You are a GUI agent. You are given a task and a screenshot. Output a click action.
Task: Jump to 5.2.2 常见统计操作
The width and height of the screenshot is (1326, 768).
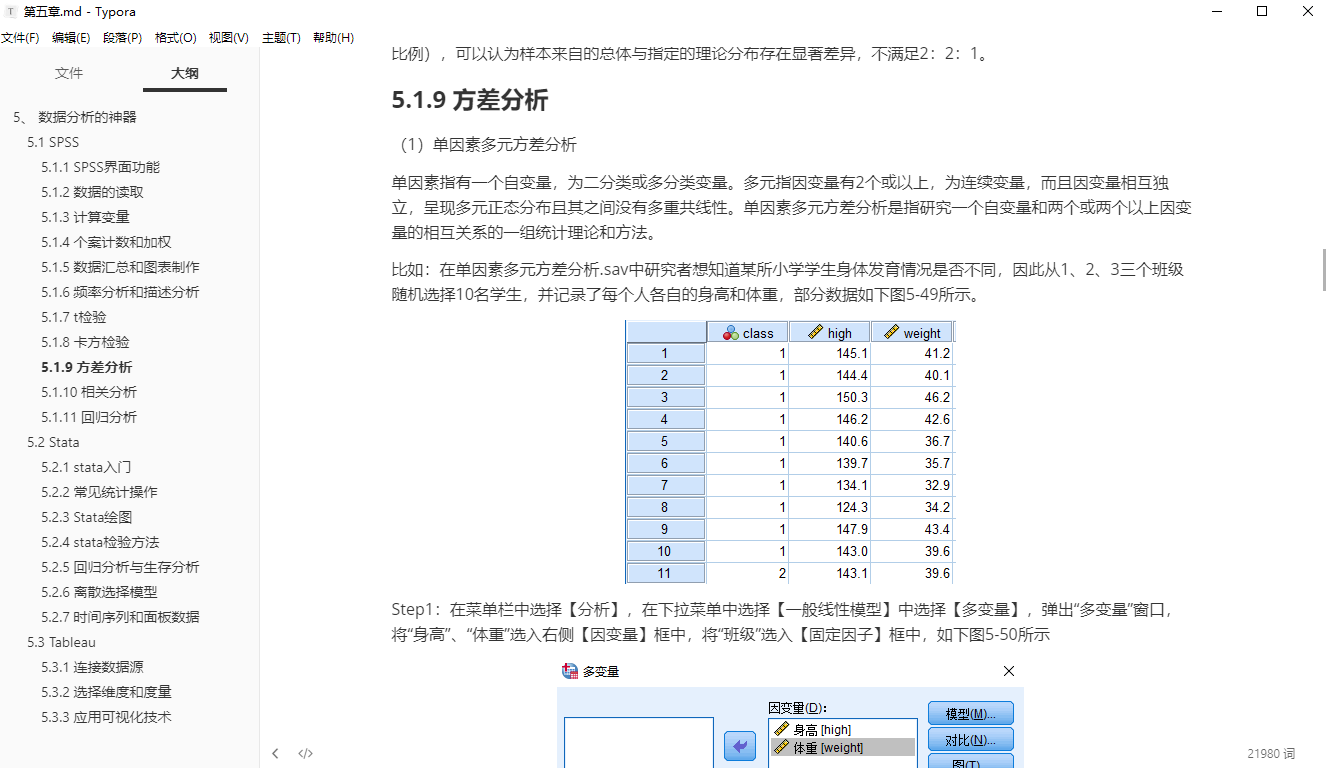[x=100, y=492]
